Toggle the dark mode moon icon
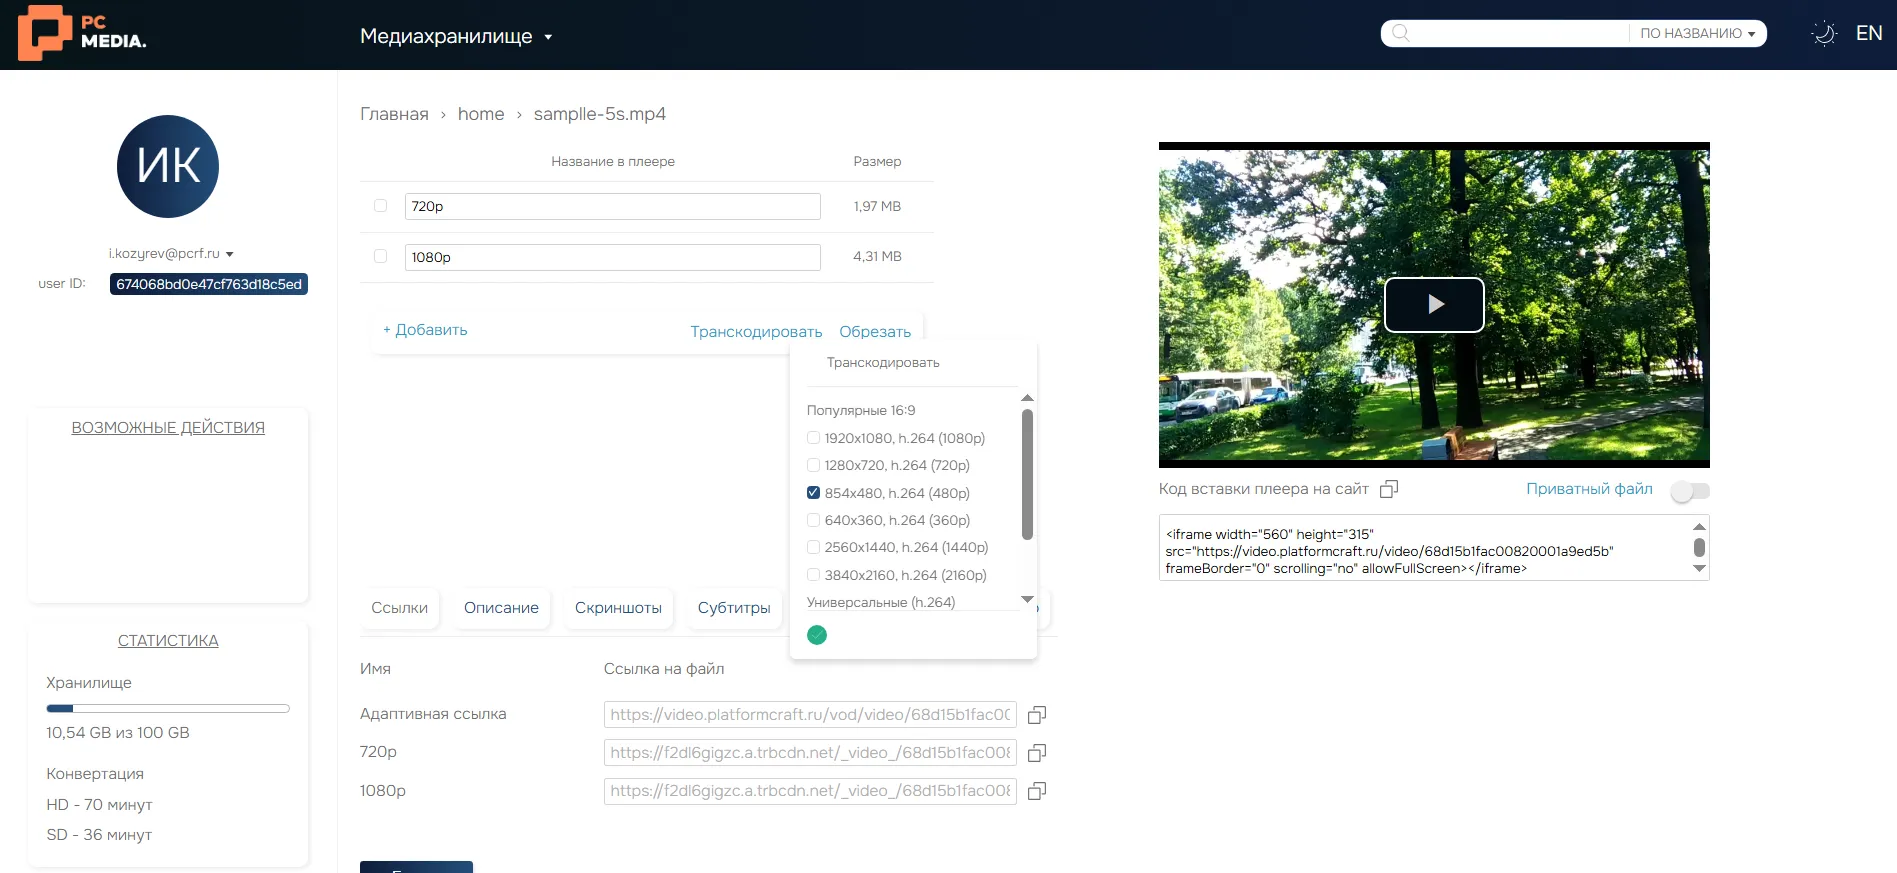This screenshot has height=873, width=1897. pos(1824,33)
